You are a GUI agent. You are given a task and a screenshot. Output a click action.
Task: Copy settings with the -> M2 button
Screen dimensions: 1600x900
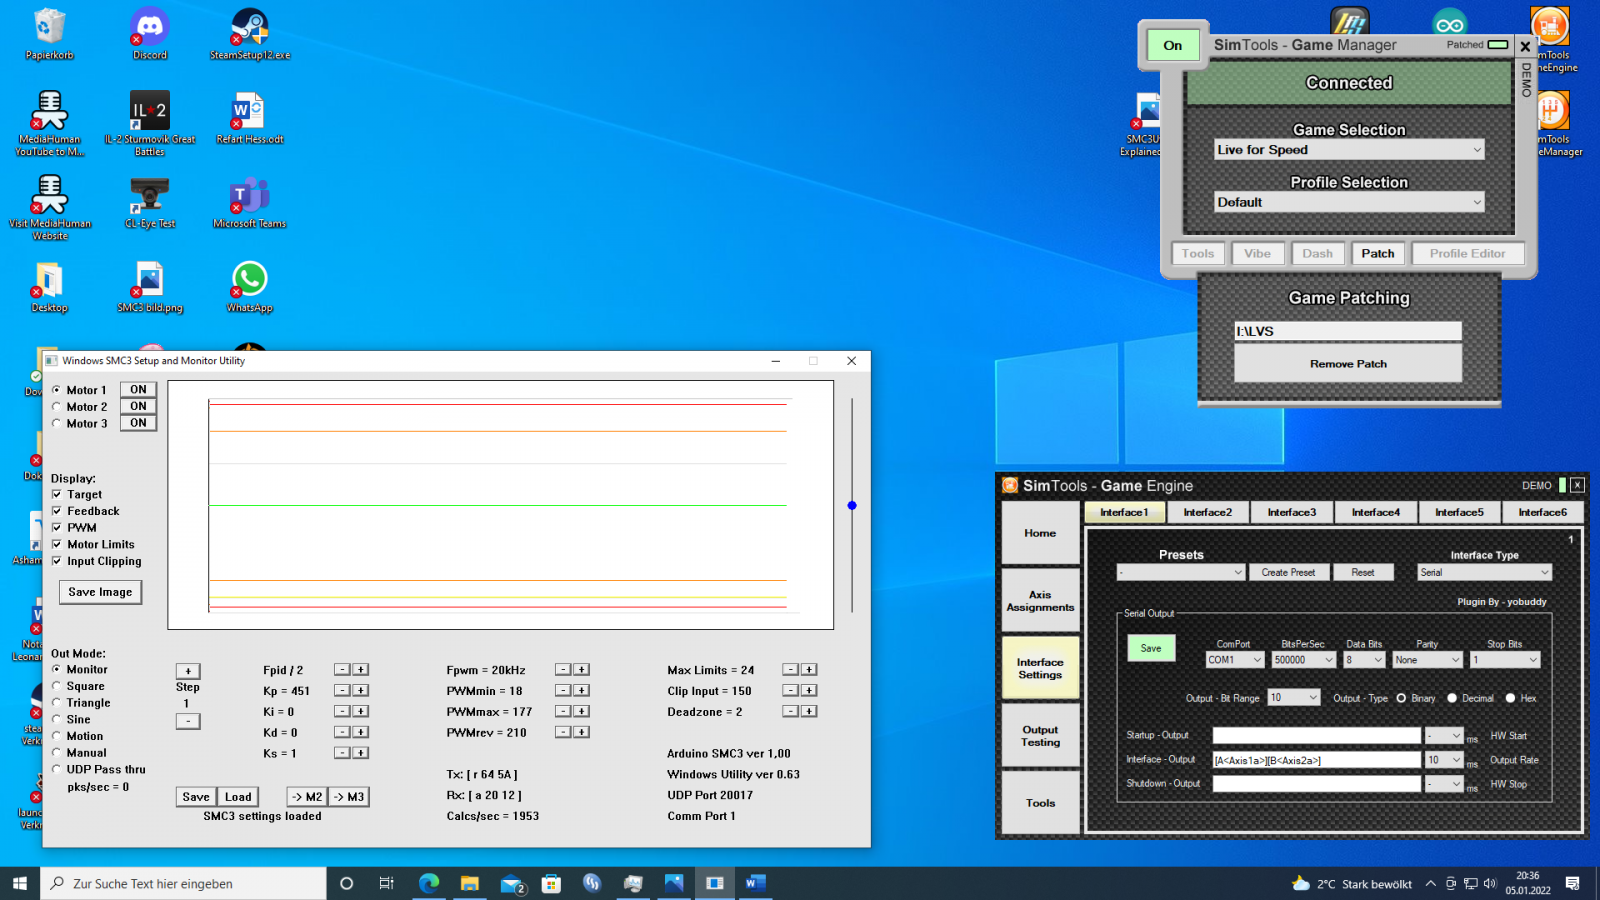(307, 797)
